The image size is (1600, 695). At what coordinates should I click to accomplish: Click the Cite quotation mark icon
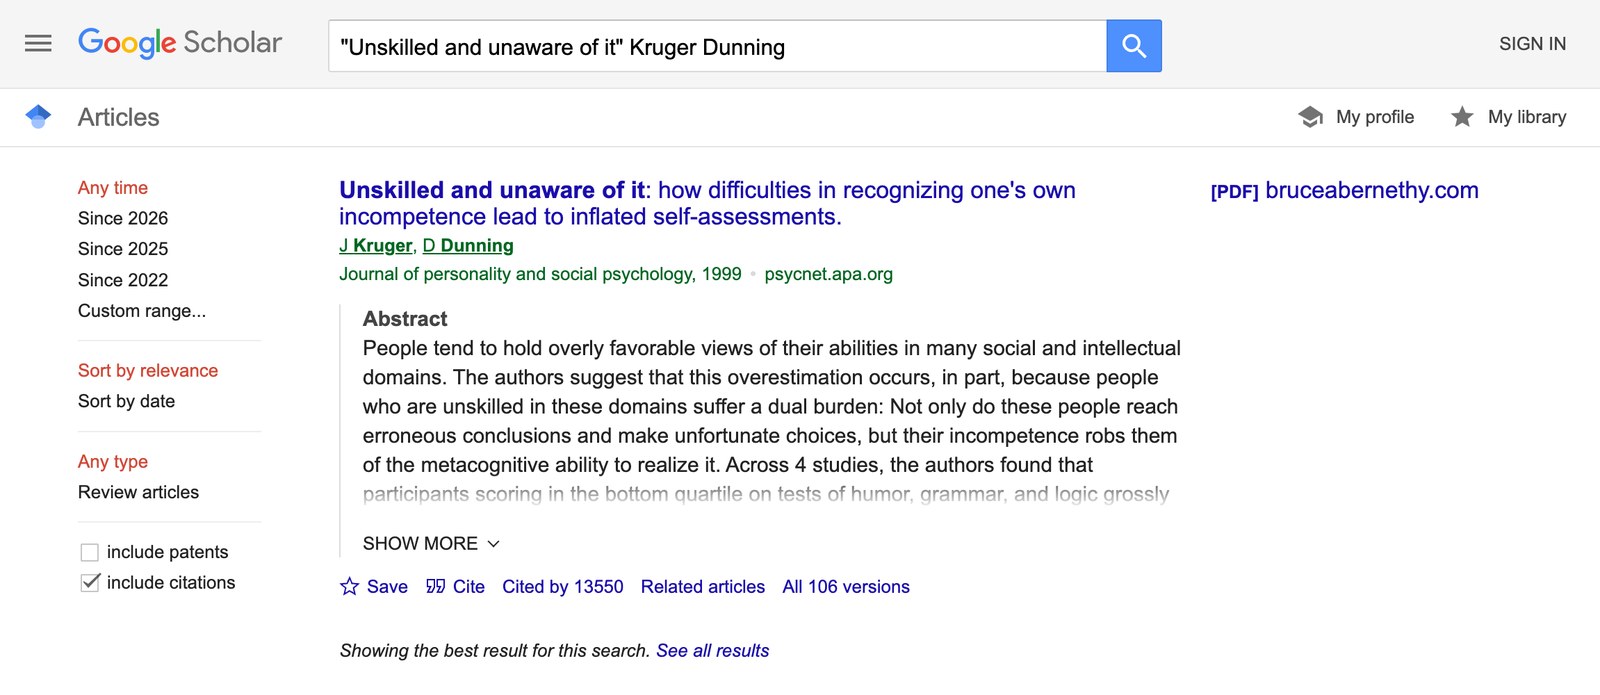(436, 587)
